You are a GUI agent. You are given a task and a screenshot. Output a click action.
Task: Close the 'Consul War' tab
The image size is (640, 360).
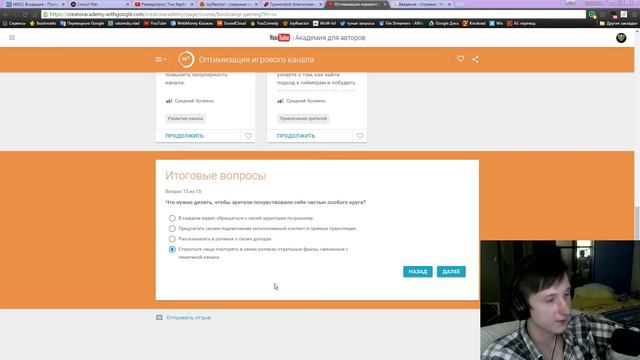128,4
